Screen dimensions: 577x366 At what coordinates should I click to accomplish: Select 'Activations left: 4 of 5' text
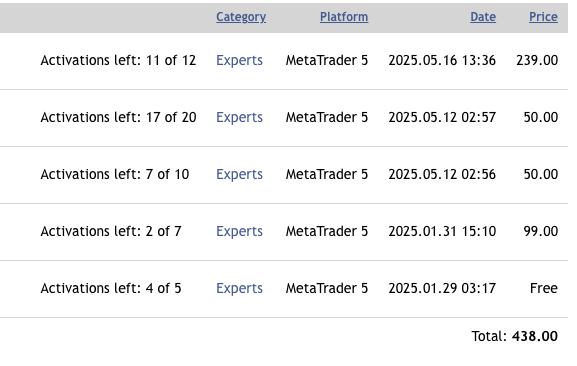coord(111,288)
